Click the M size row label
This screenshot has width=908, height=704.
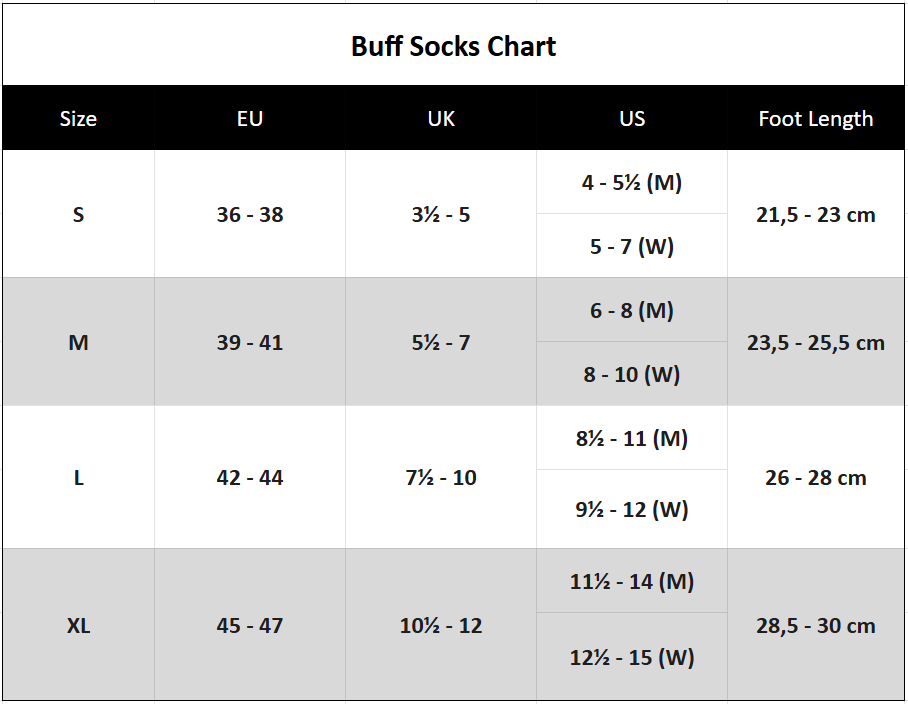[x=78, y=342]
